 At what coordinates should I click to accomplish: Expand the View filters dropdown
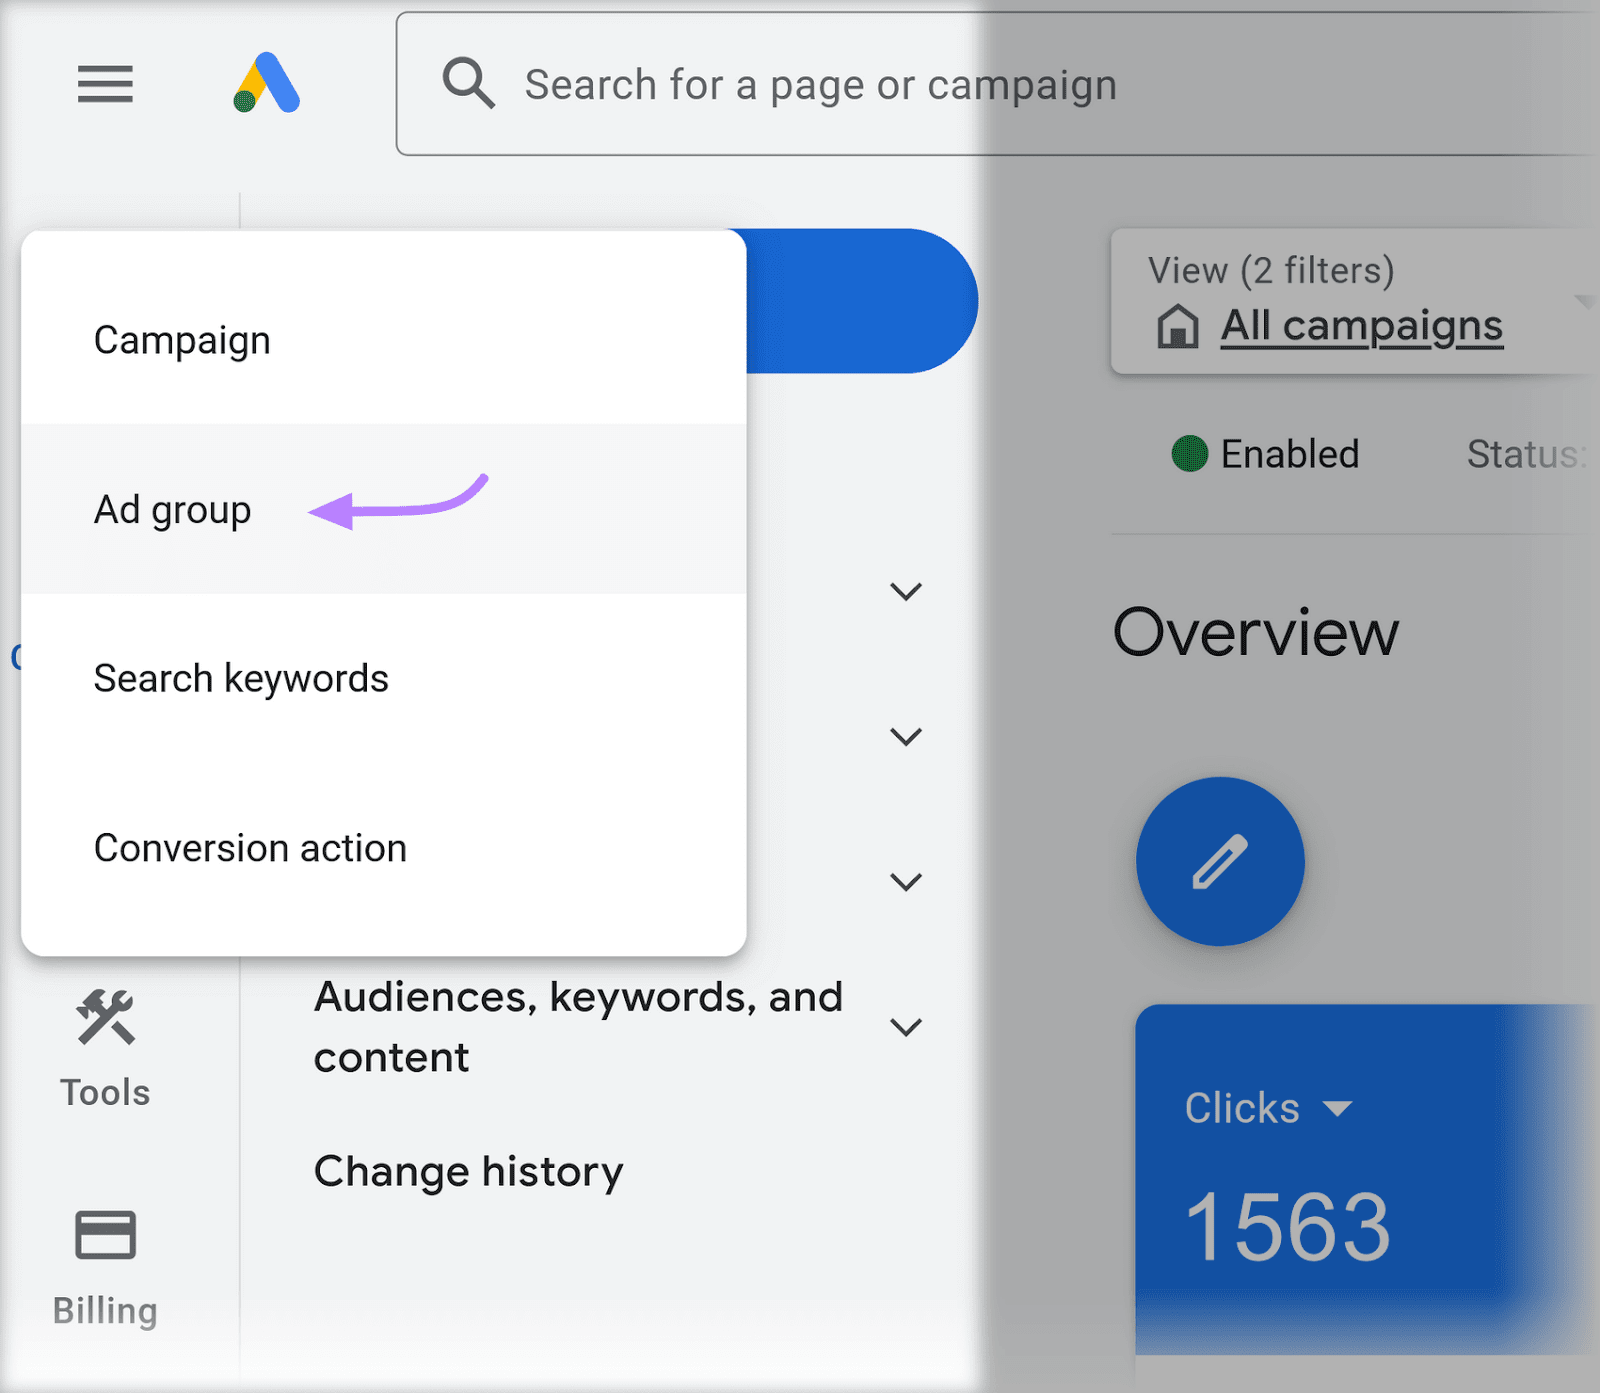[1588, 300]
